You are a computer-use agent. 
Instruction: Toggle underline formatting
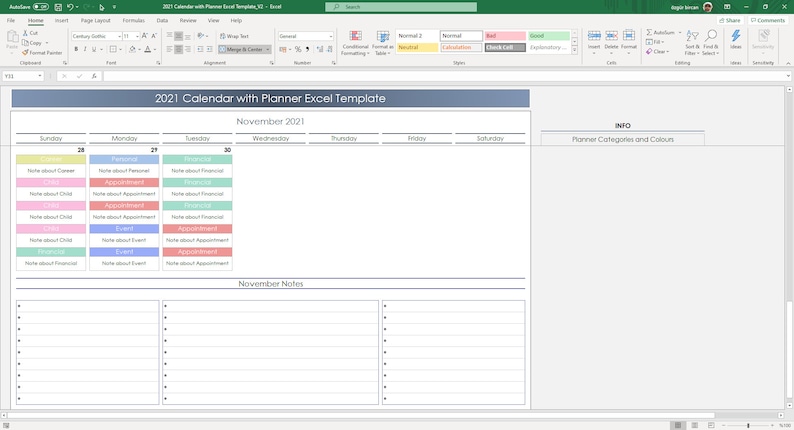pyautogui.click(x=94, y=49)
